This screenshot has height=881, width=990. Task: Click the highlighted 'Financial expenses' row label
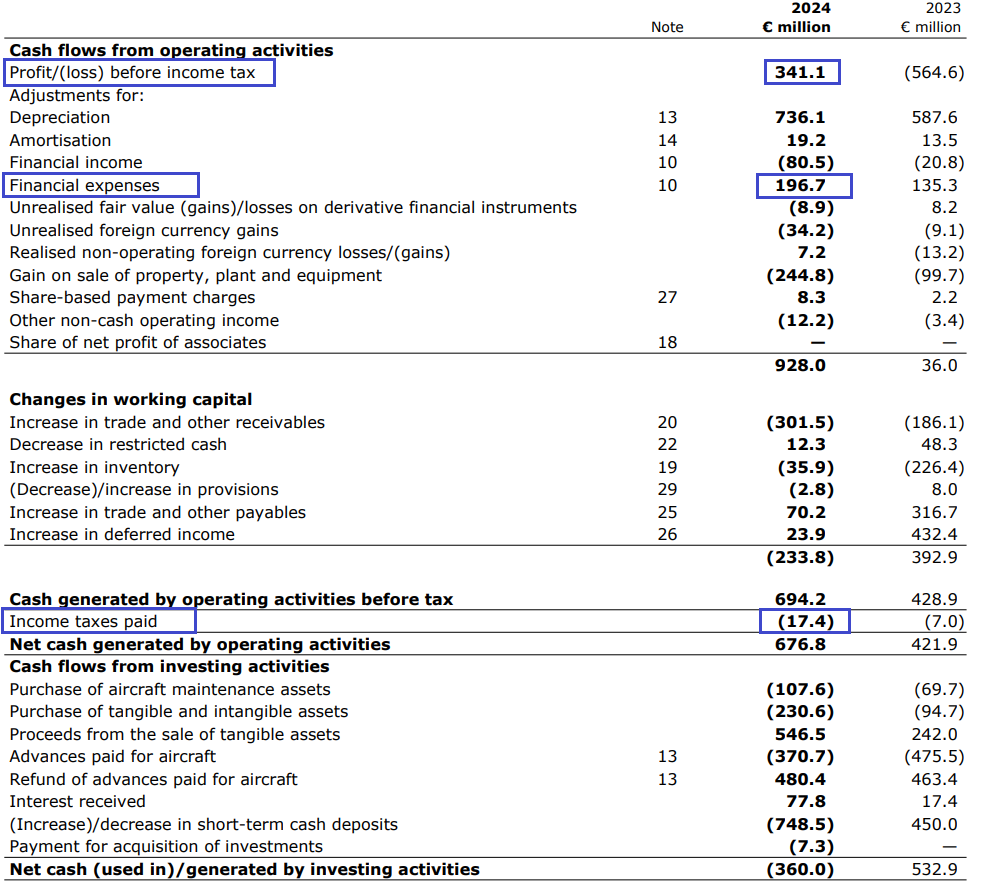pos(85,185)
